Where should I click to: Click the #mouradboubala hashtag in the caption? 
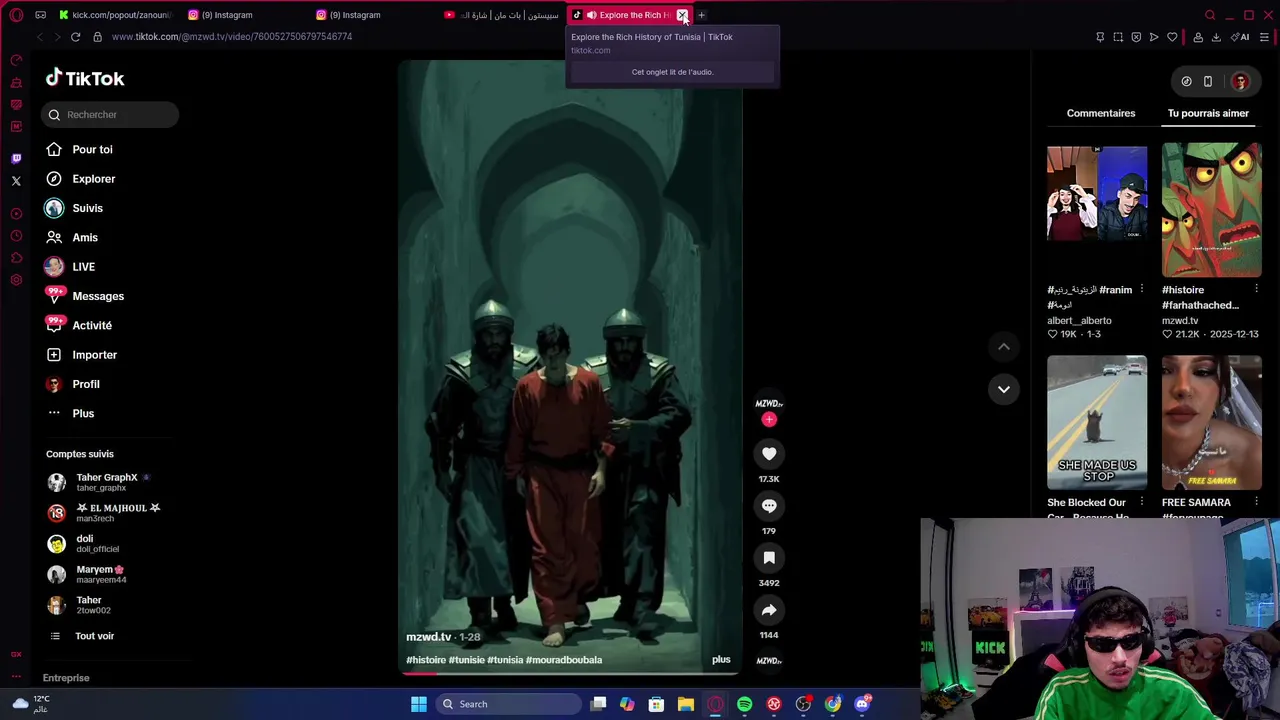point(564,660)
